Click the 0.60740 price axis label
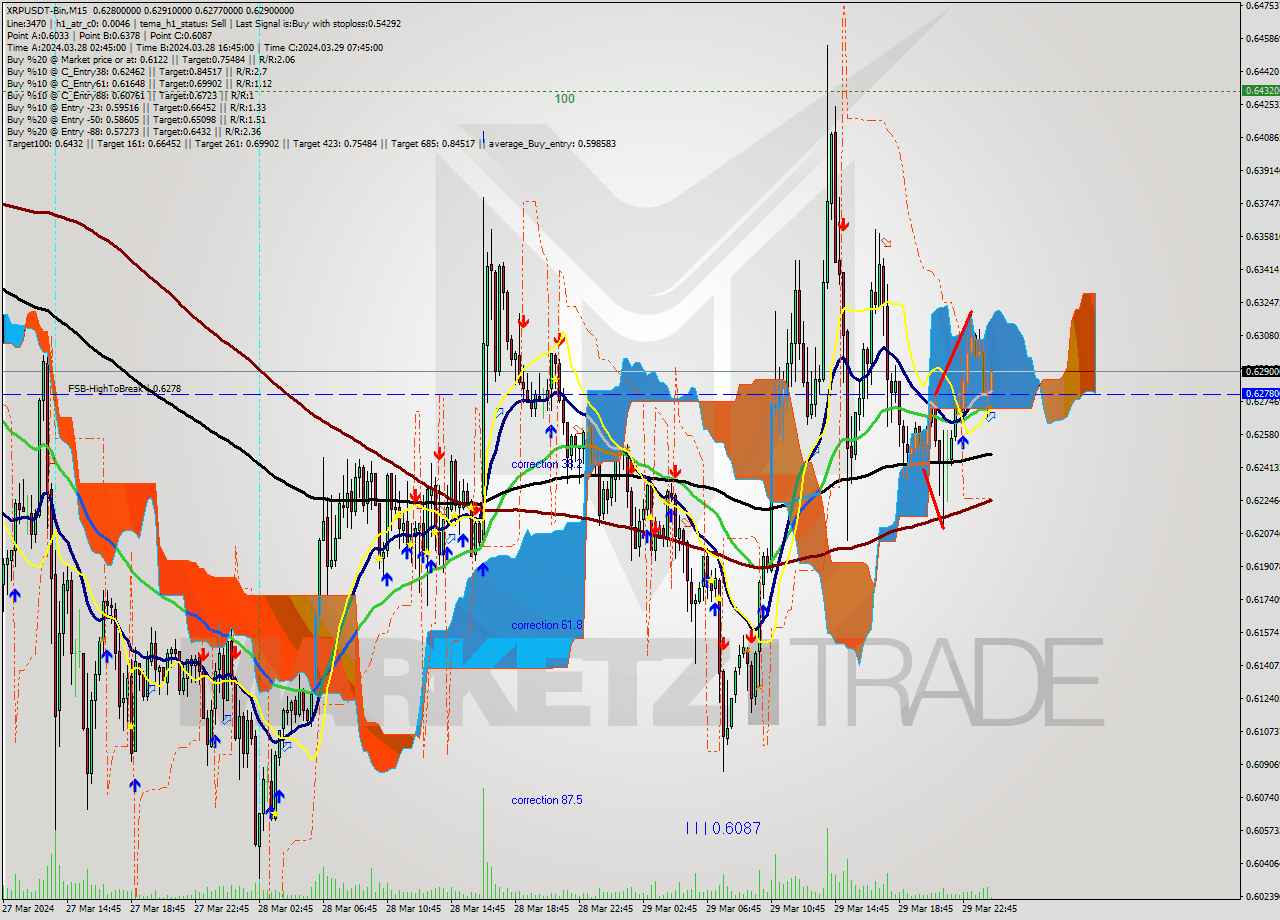 tap(1262, 798)
